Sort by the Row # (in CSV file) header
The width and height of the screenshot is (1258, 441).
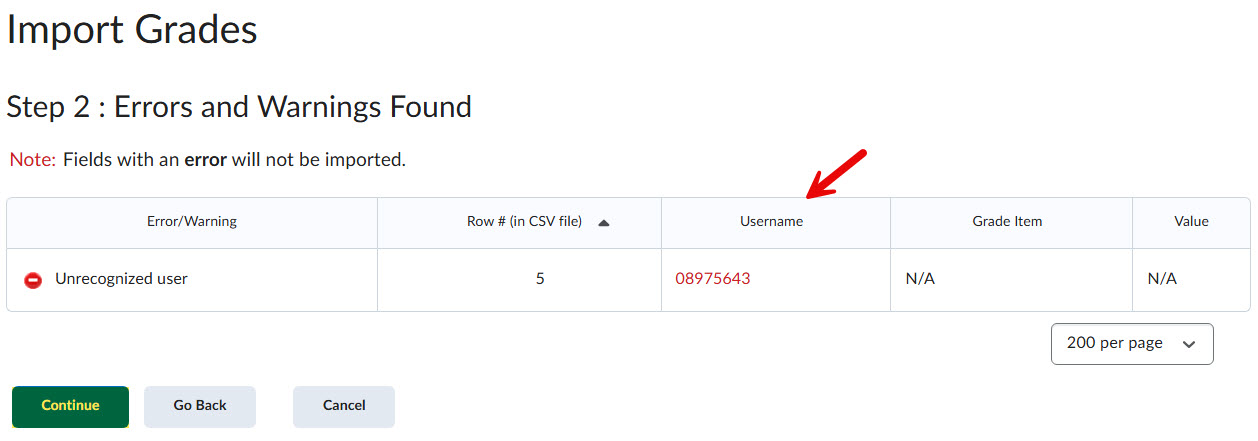pos(524,222)
